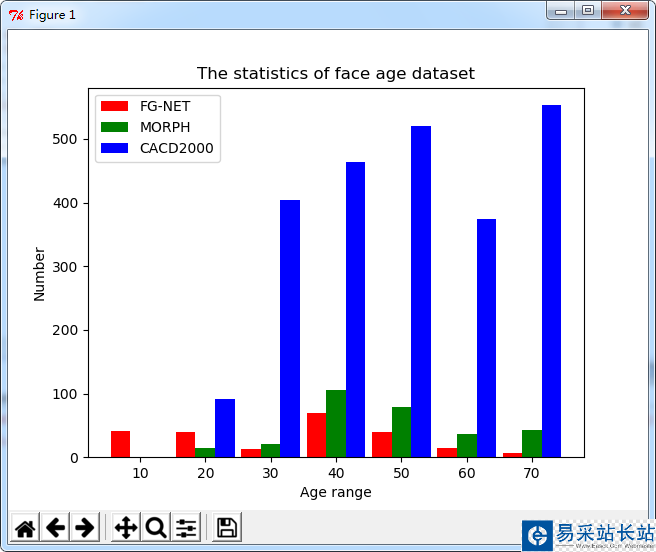Click the y-axis tick label 100
This screenshot has width=656, height=552.
[65, 394]
